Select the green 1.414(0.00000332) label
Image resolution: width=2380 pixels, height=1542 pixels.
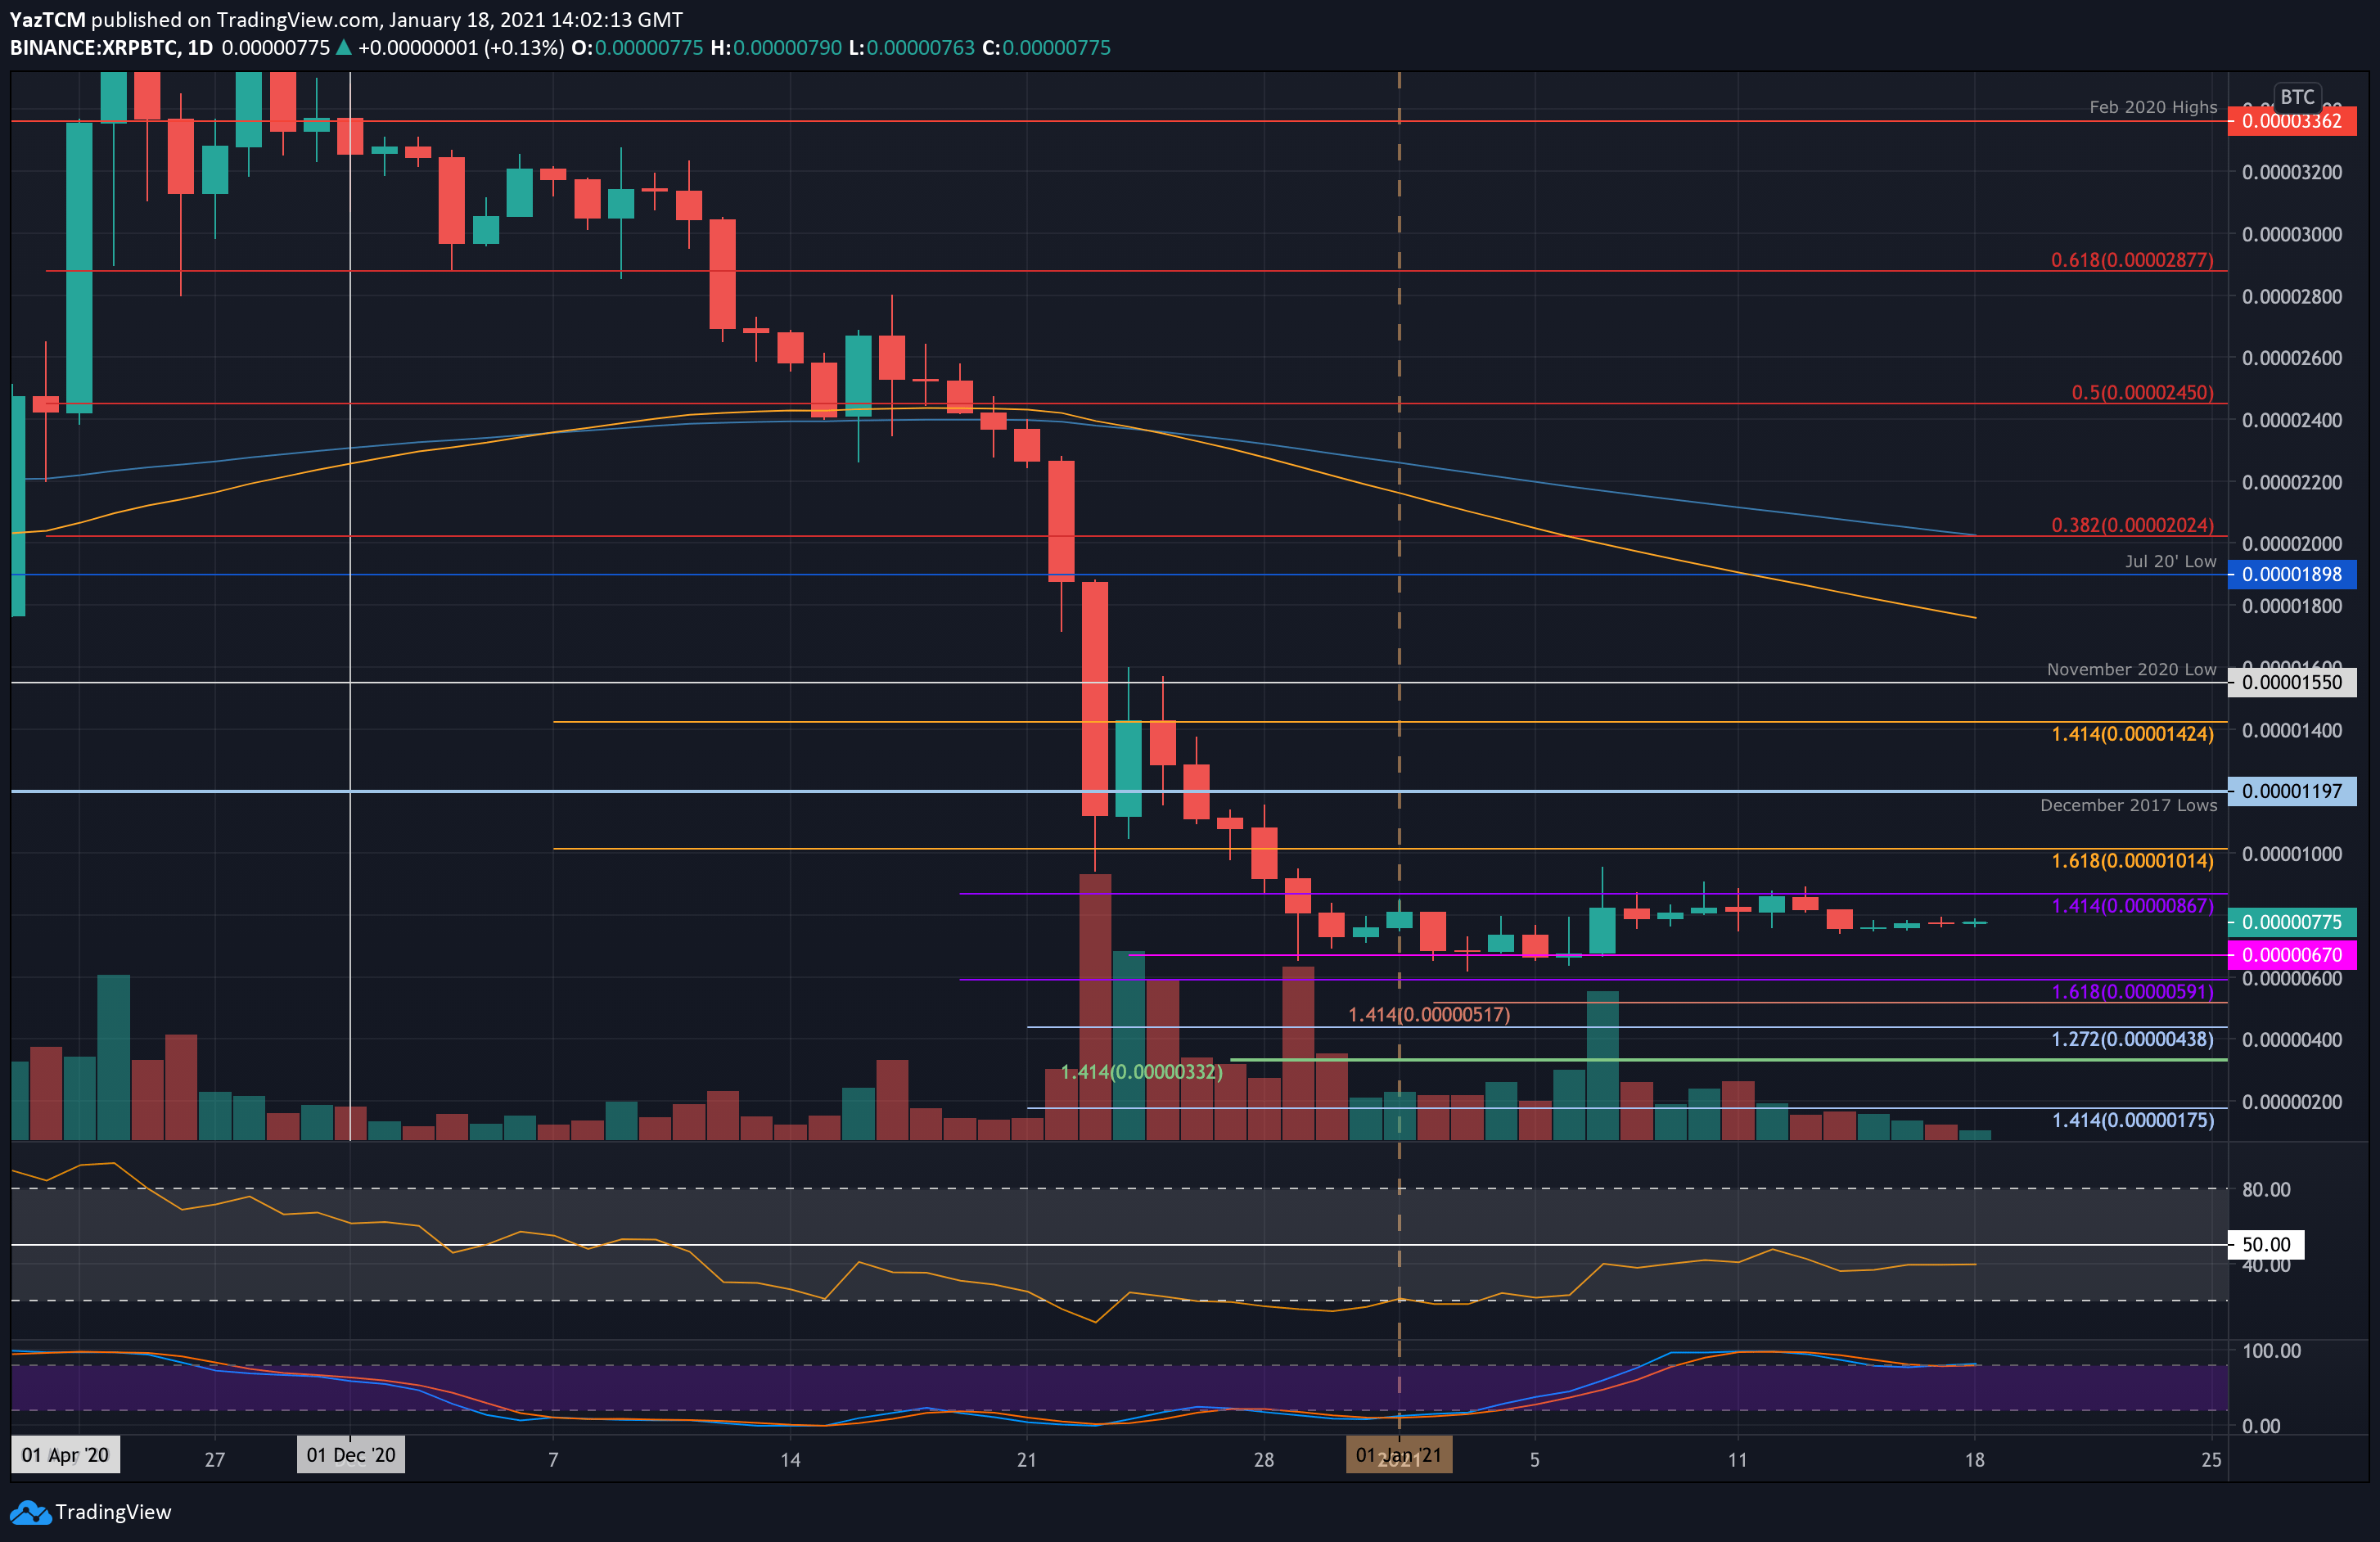pyautogui.click(x=1141, y=1072)
